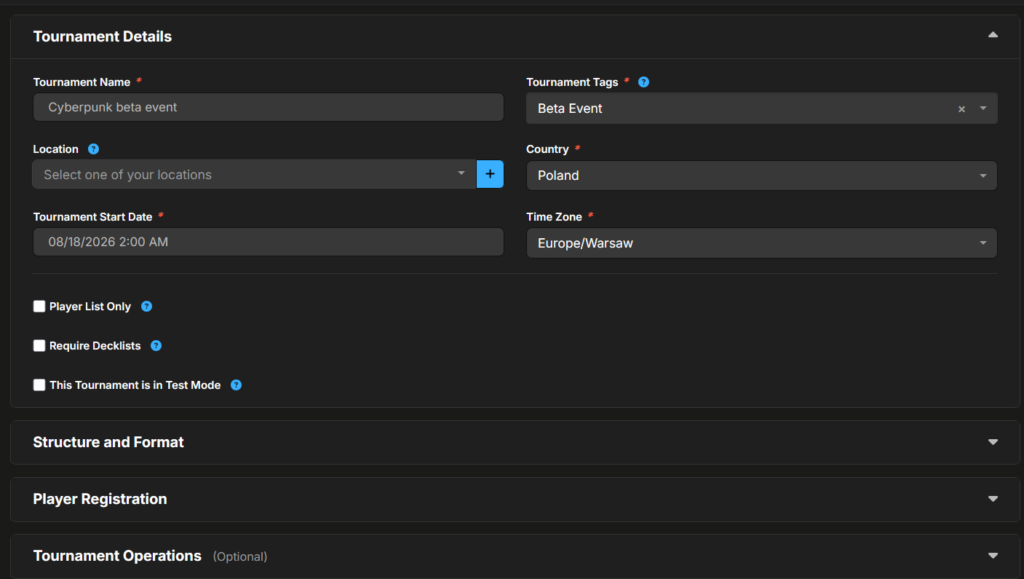Click the (Optional) text
Image resolution: width=1024 pixels, height=579 pixels.
tap(240, 557)
